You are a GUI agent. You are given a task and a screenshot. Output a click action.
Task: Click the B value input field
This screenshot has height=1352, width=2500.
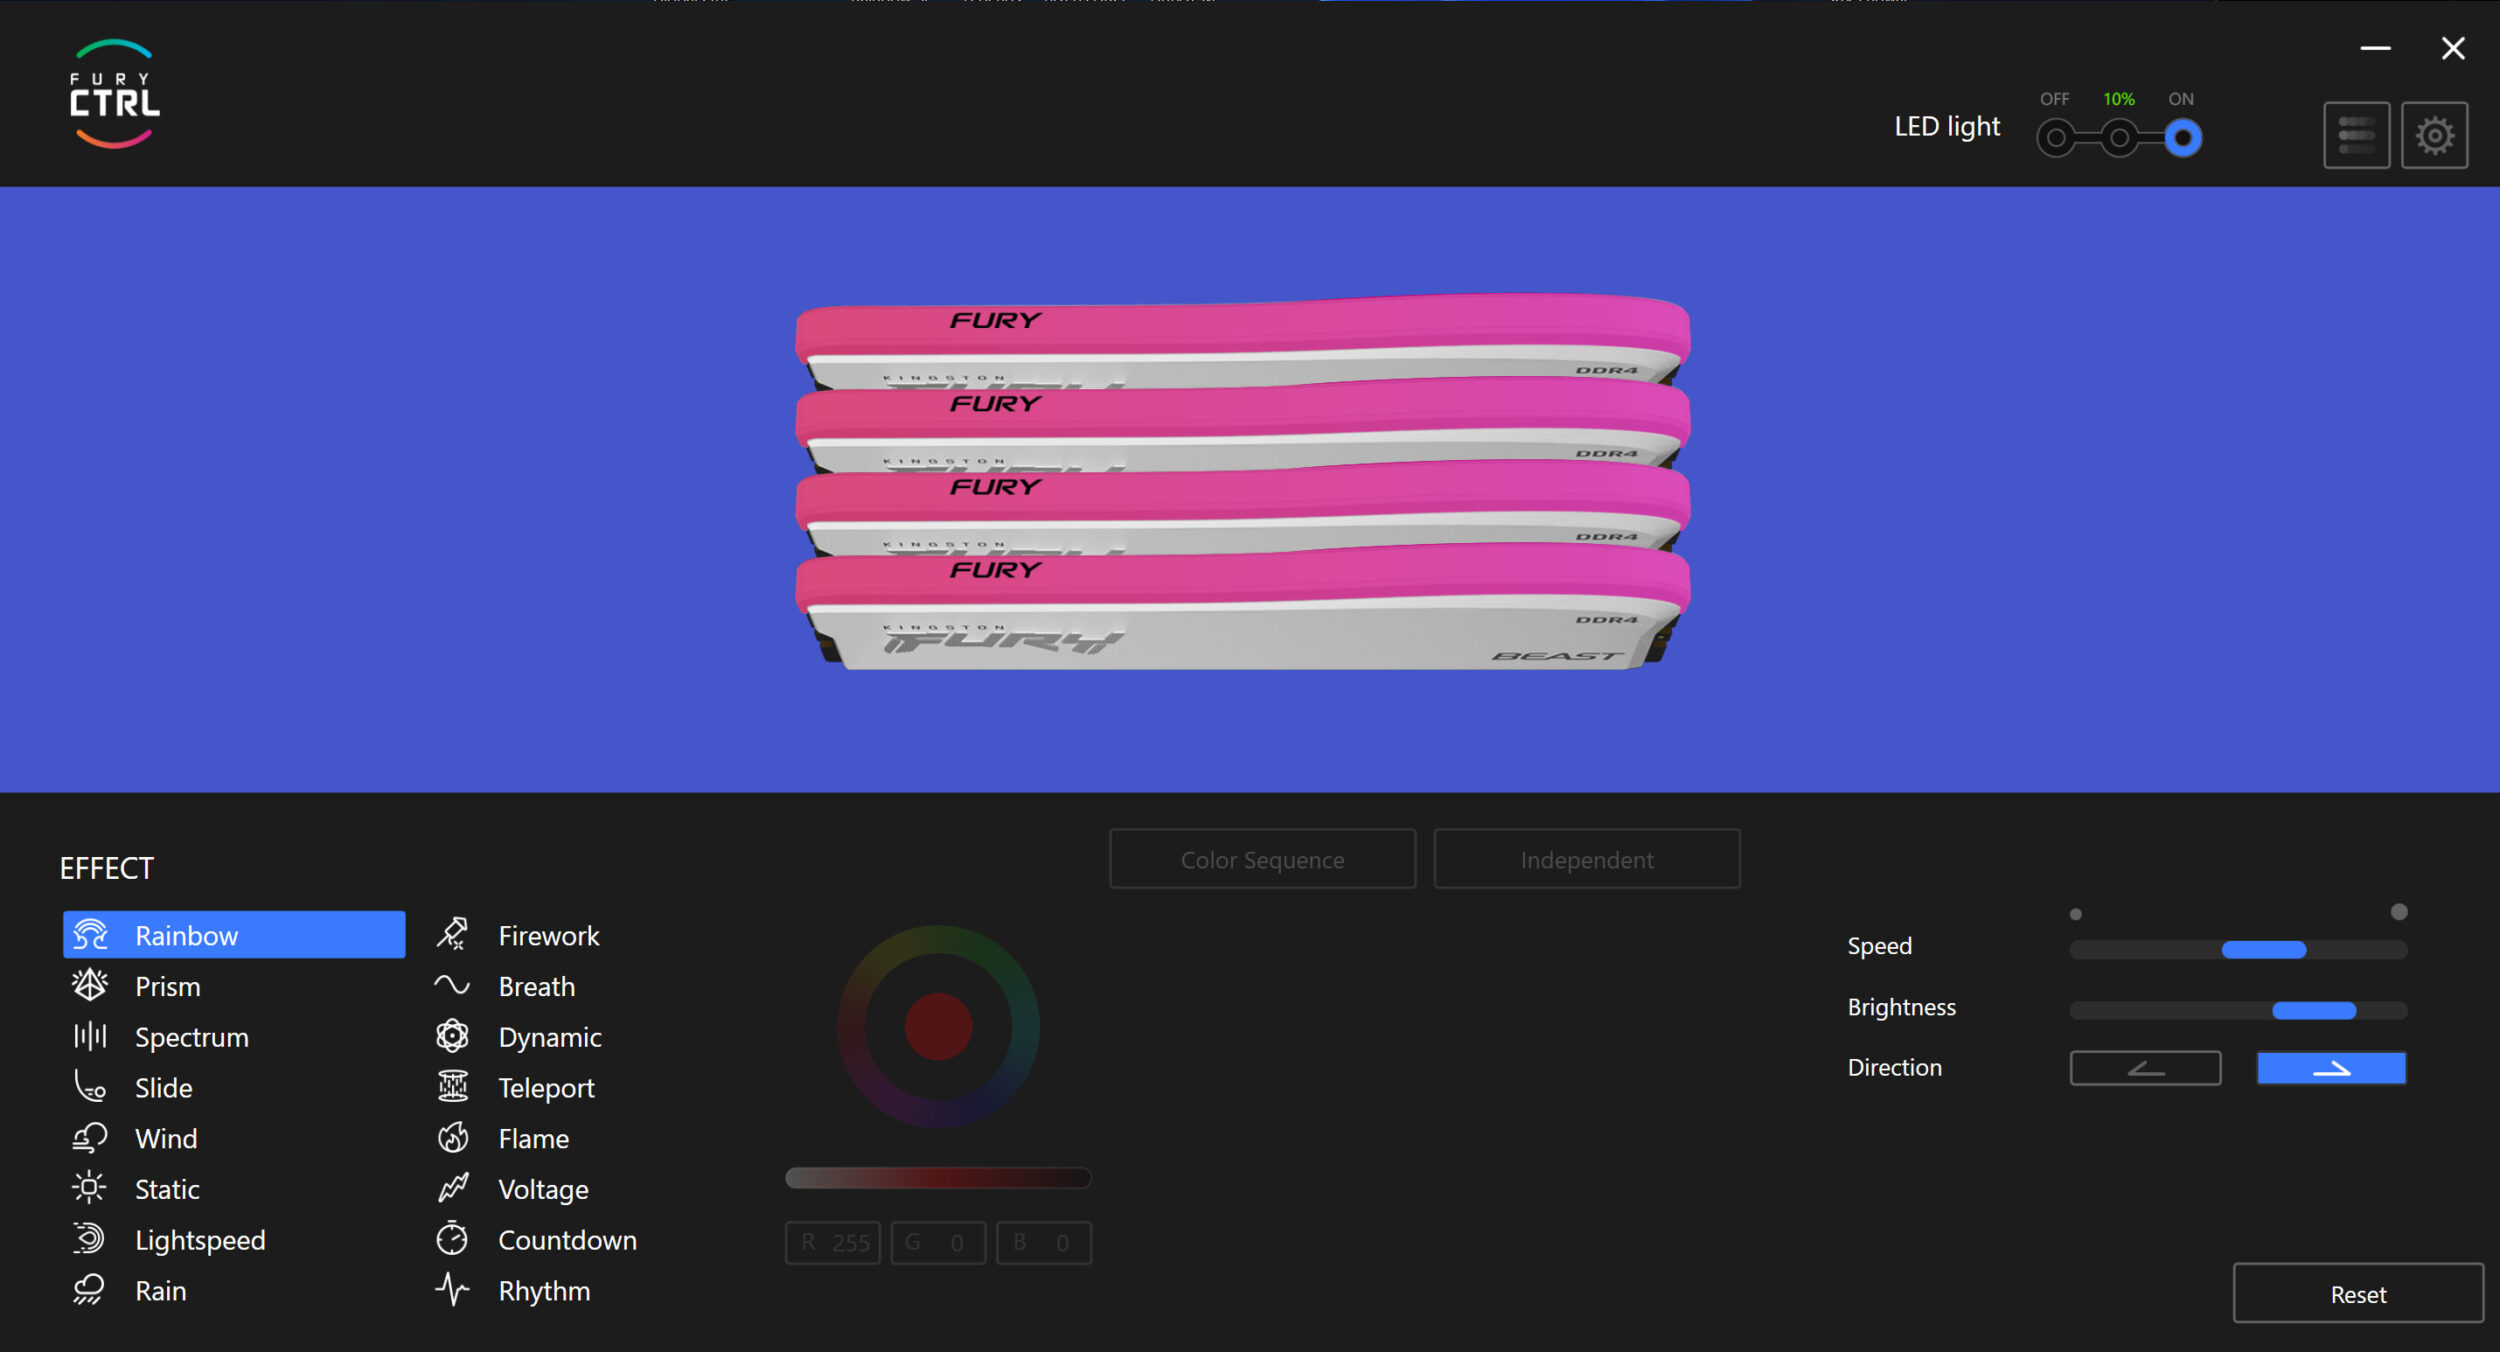(x=1043, y=1243)
